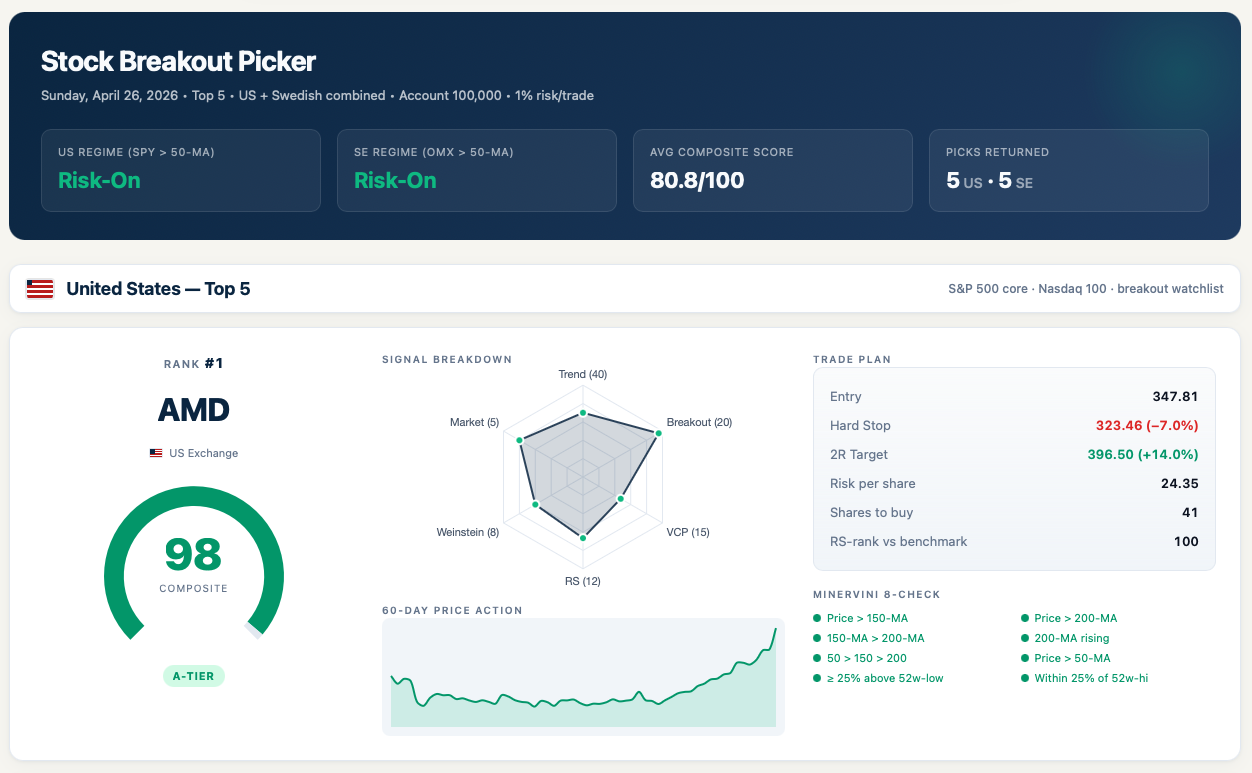The height and width of the screenshot is (773, 1252).
Task: Click the Picks Returned summary card
Action: coord(1068,170)
